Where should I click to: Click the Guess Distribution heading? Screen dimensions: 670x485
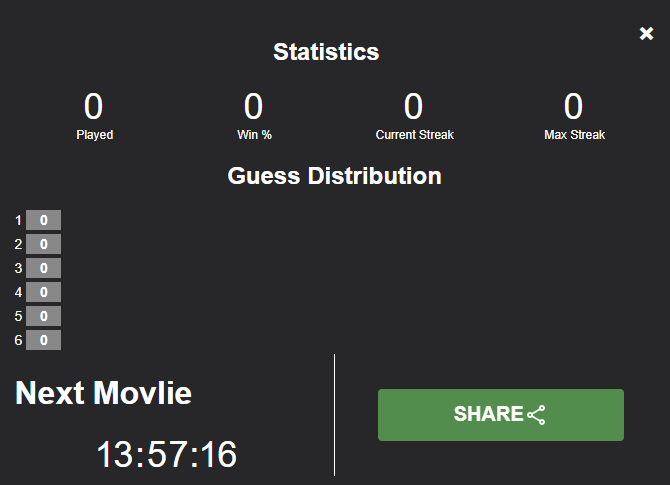pyautogui.click(x=334, y=176)
